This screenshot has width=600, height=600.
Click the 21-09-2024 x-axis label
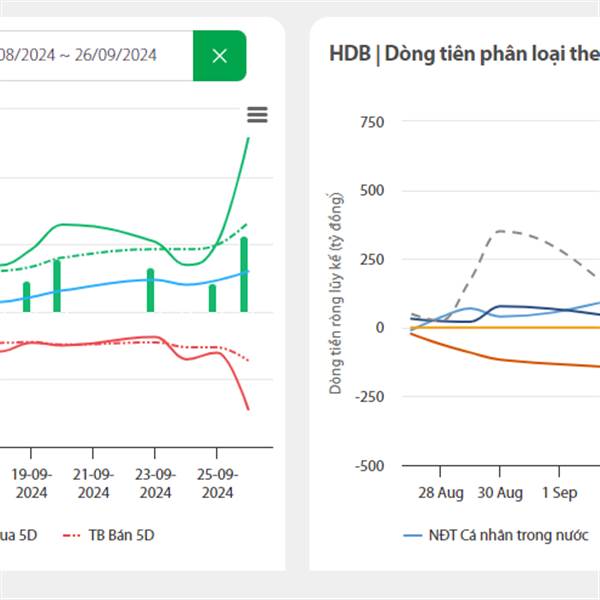[93, 484]
